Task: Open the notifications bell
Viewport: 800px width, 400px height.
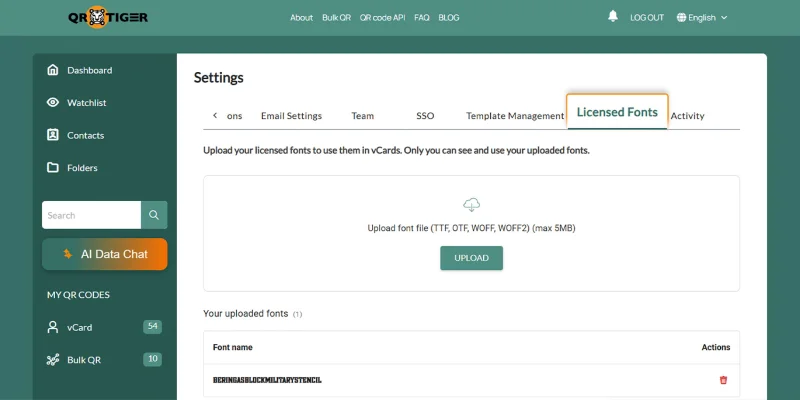Action: 613,16
